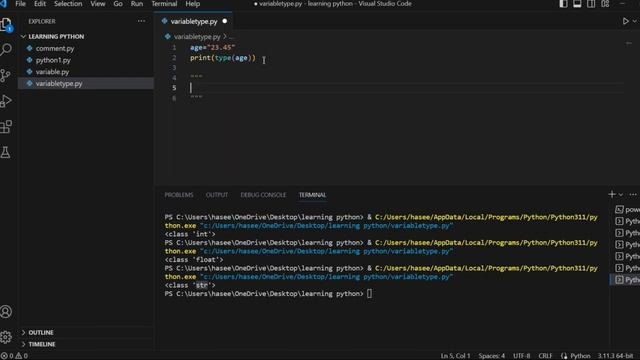The width and height of the screenshot is (640, 360).
Task: Open variable.py in explorer
Action: 52,72
